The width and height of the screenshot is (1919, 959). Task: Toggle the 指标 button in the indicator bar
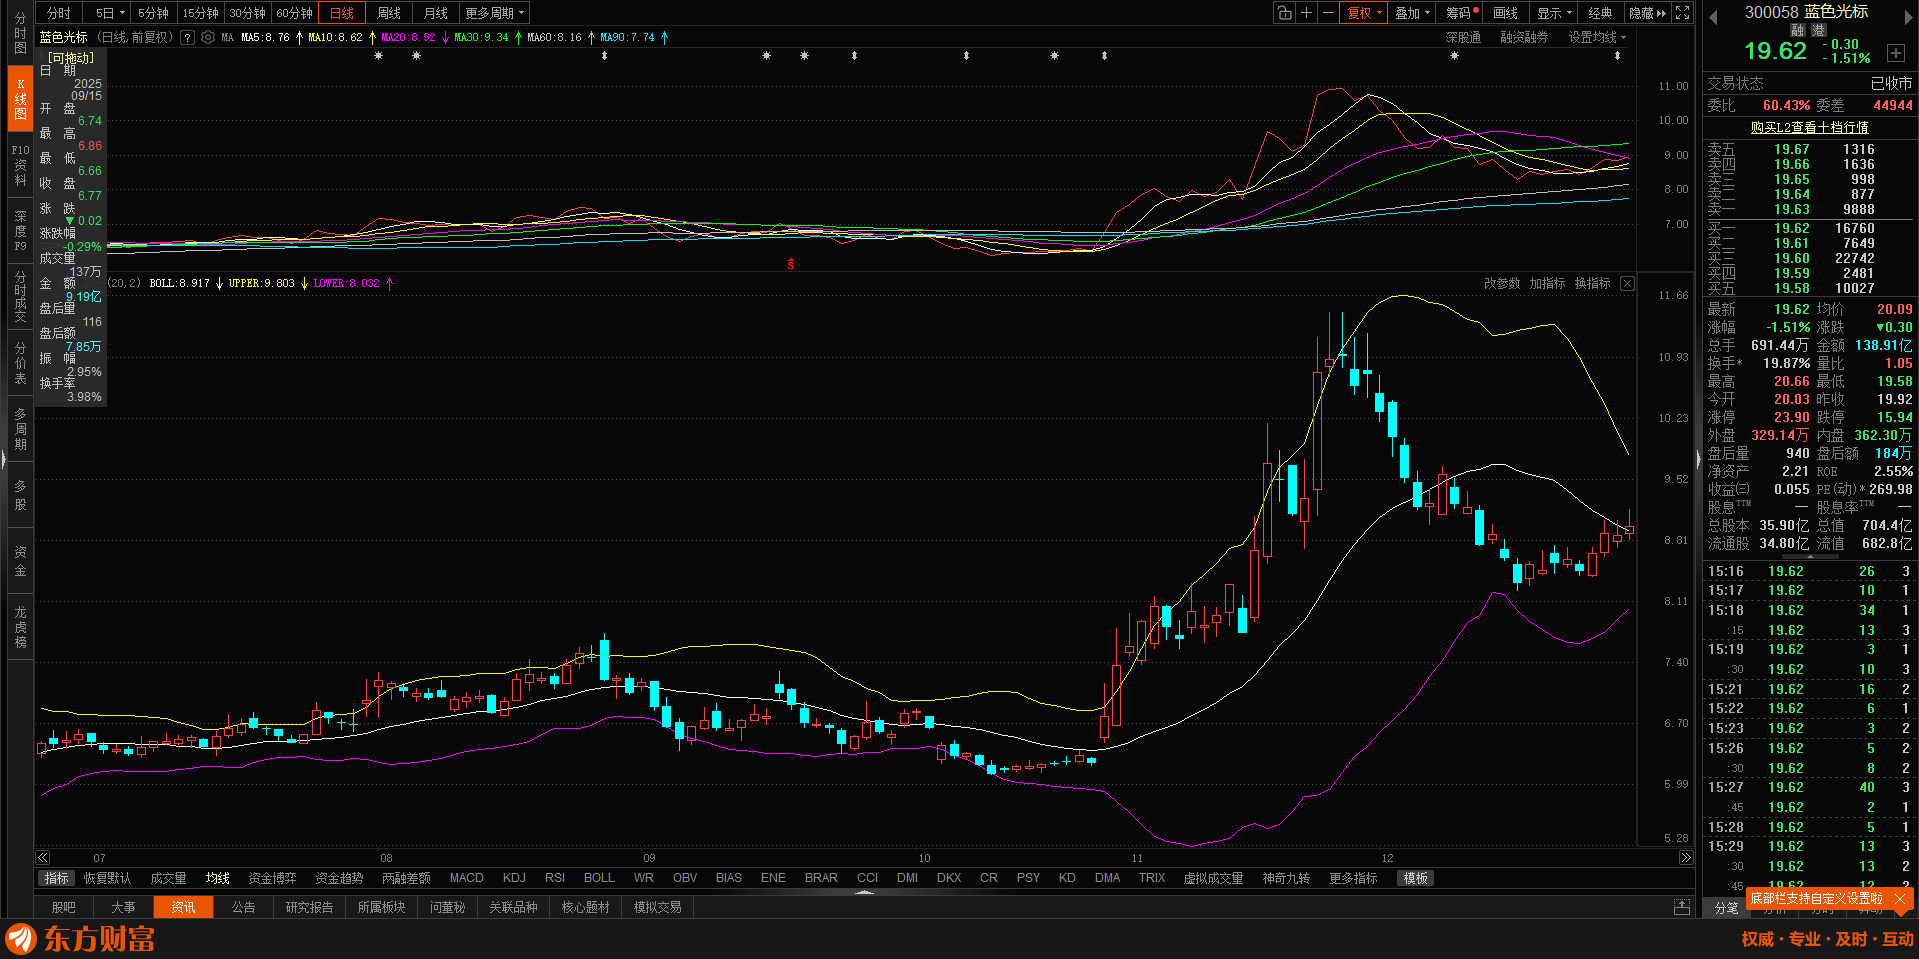57,878
